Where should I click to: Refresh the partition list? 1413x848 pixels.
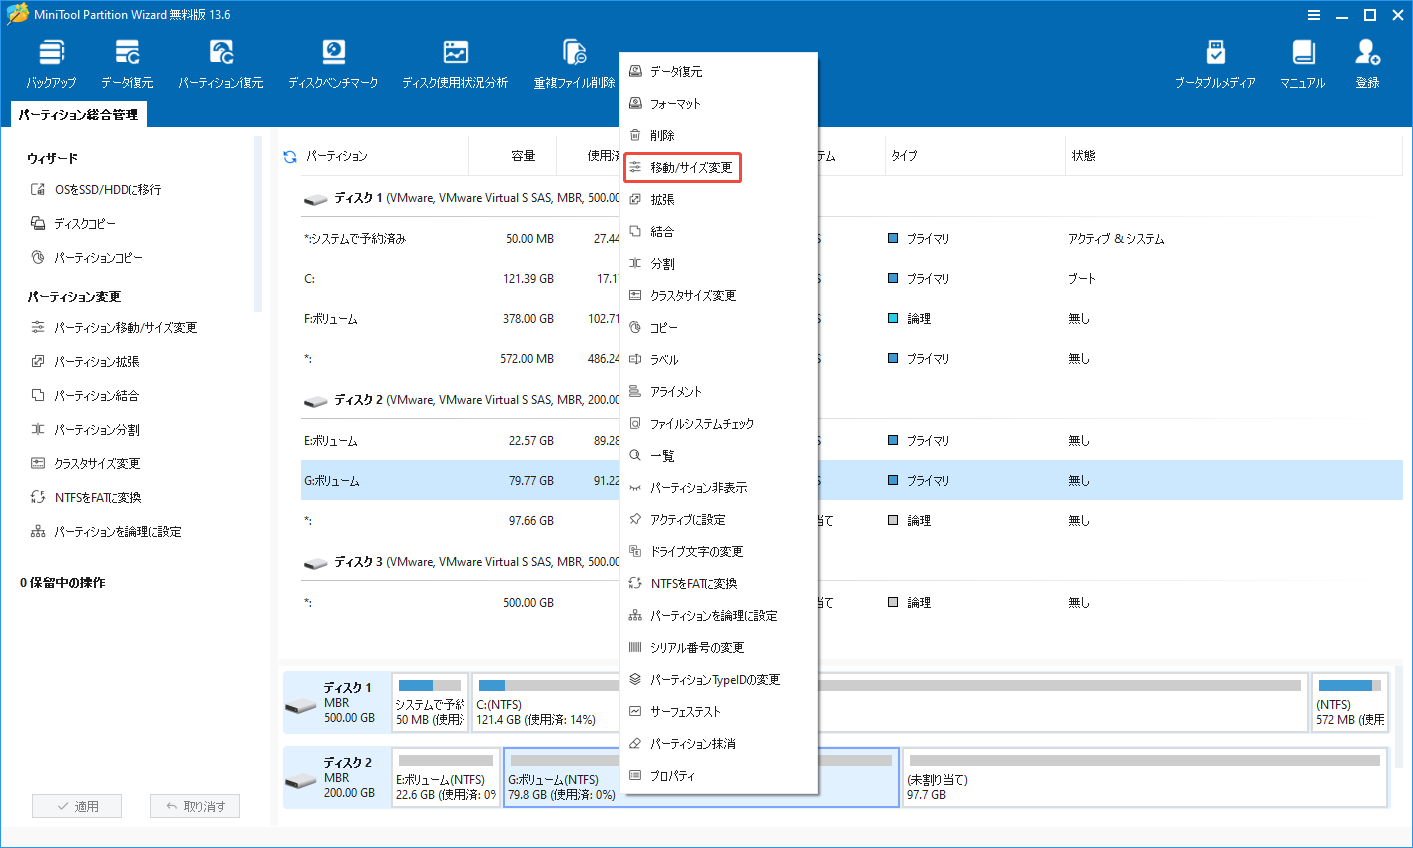tap(289, 156)
